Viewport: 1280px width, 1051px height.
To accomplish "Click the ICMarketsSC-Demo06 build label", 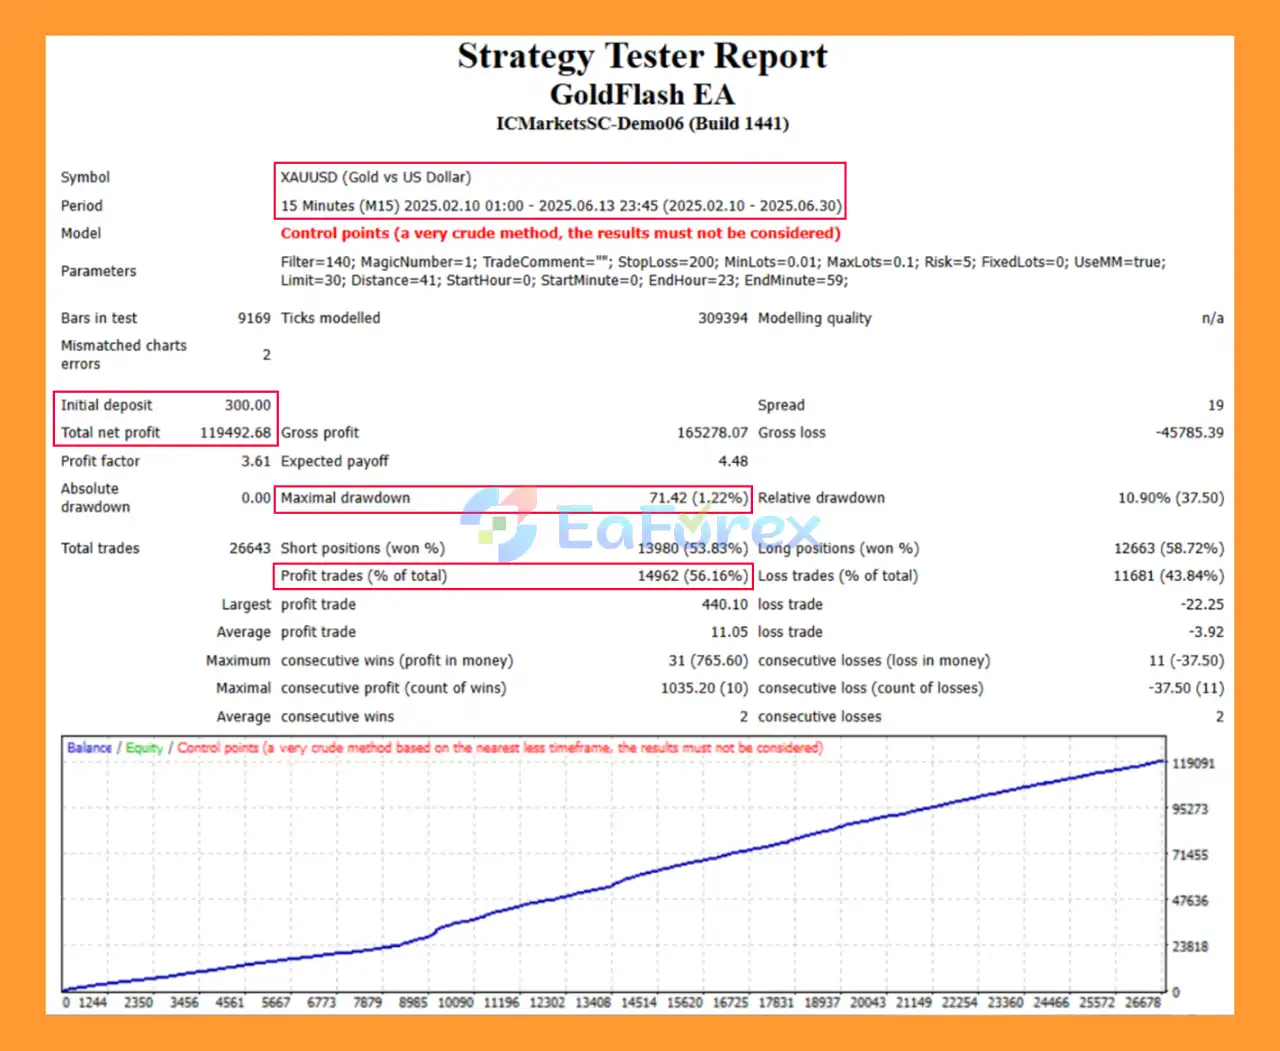I will (643, 123).
